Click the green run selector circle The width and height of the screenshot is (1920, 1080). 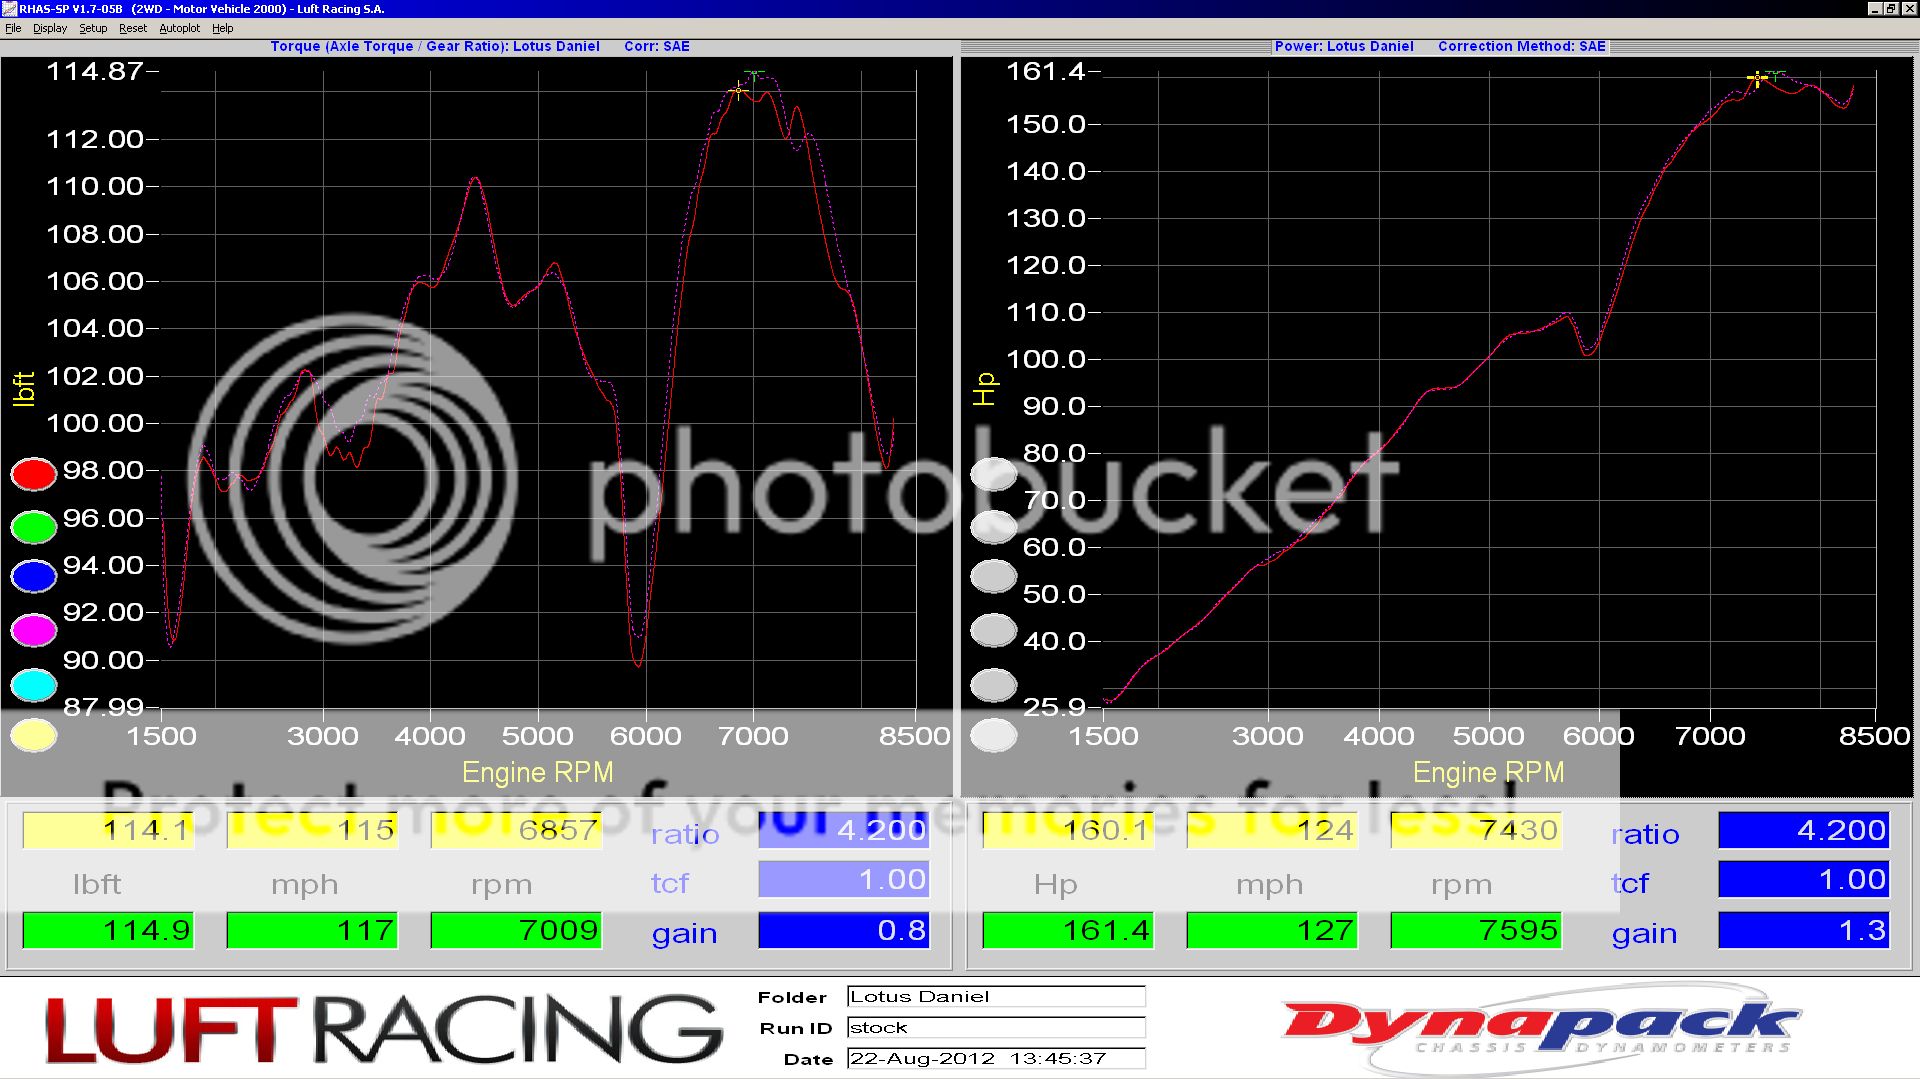click(x=33, y=526)
